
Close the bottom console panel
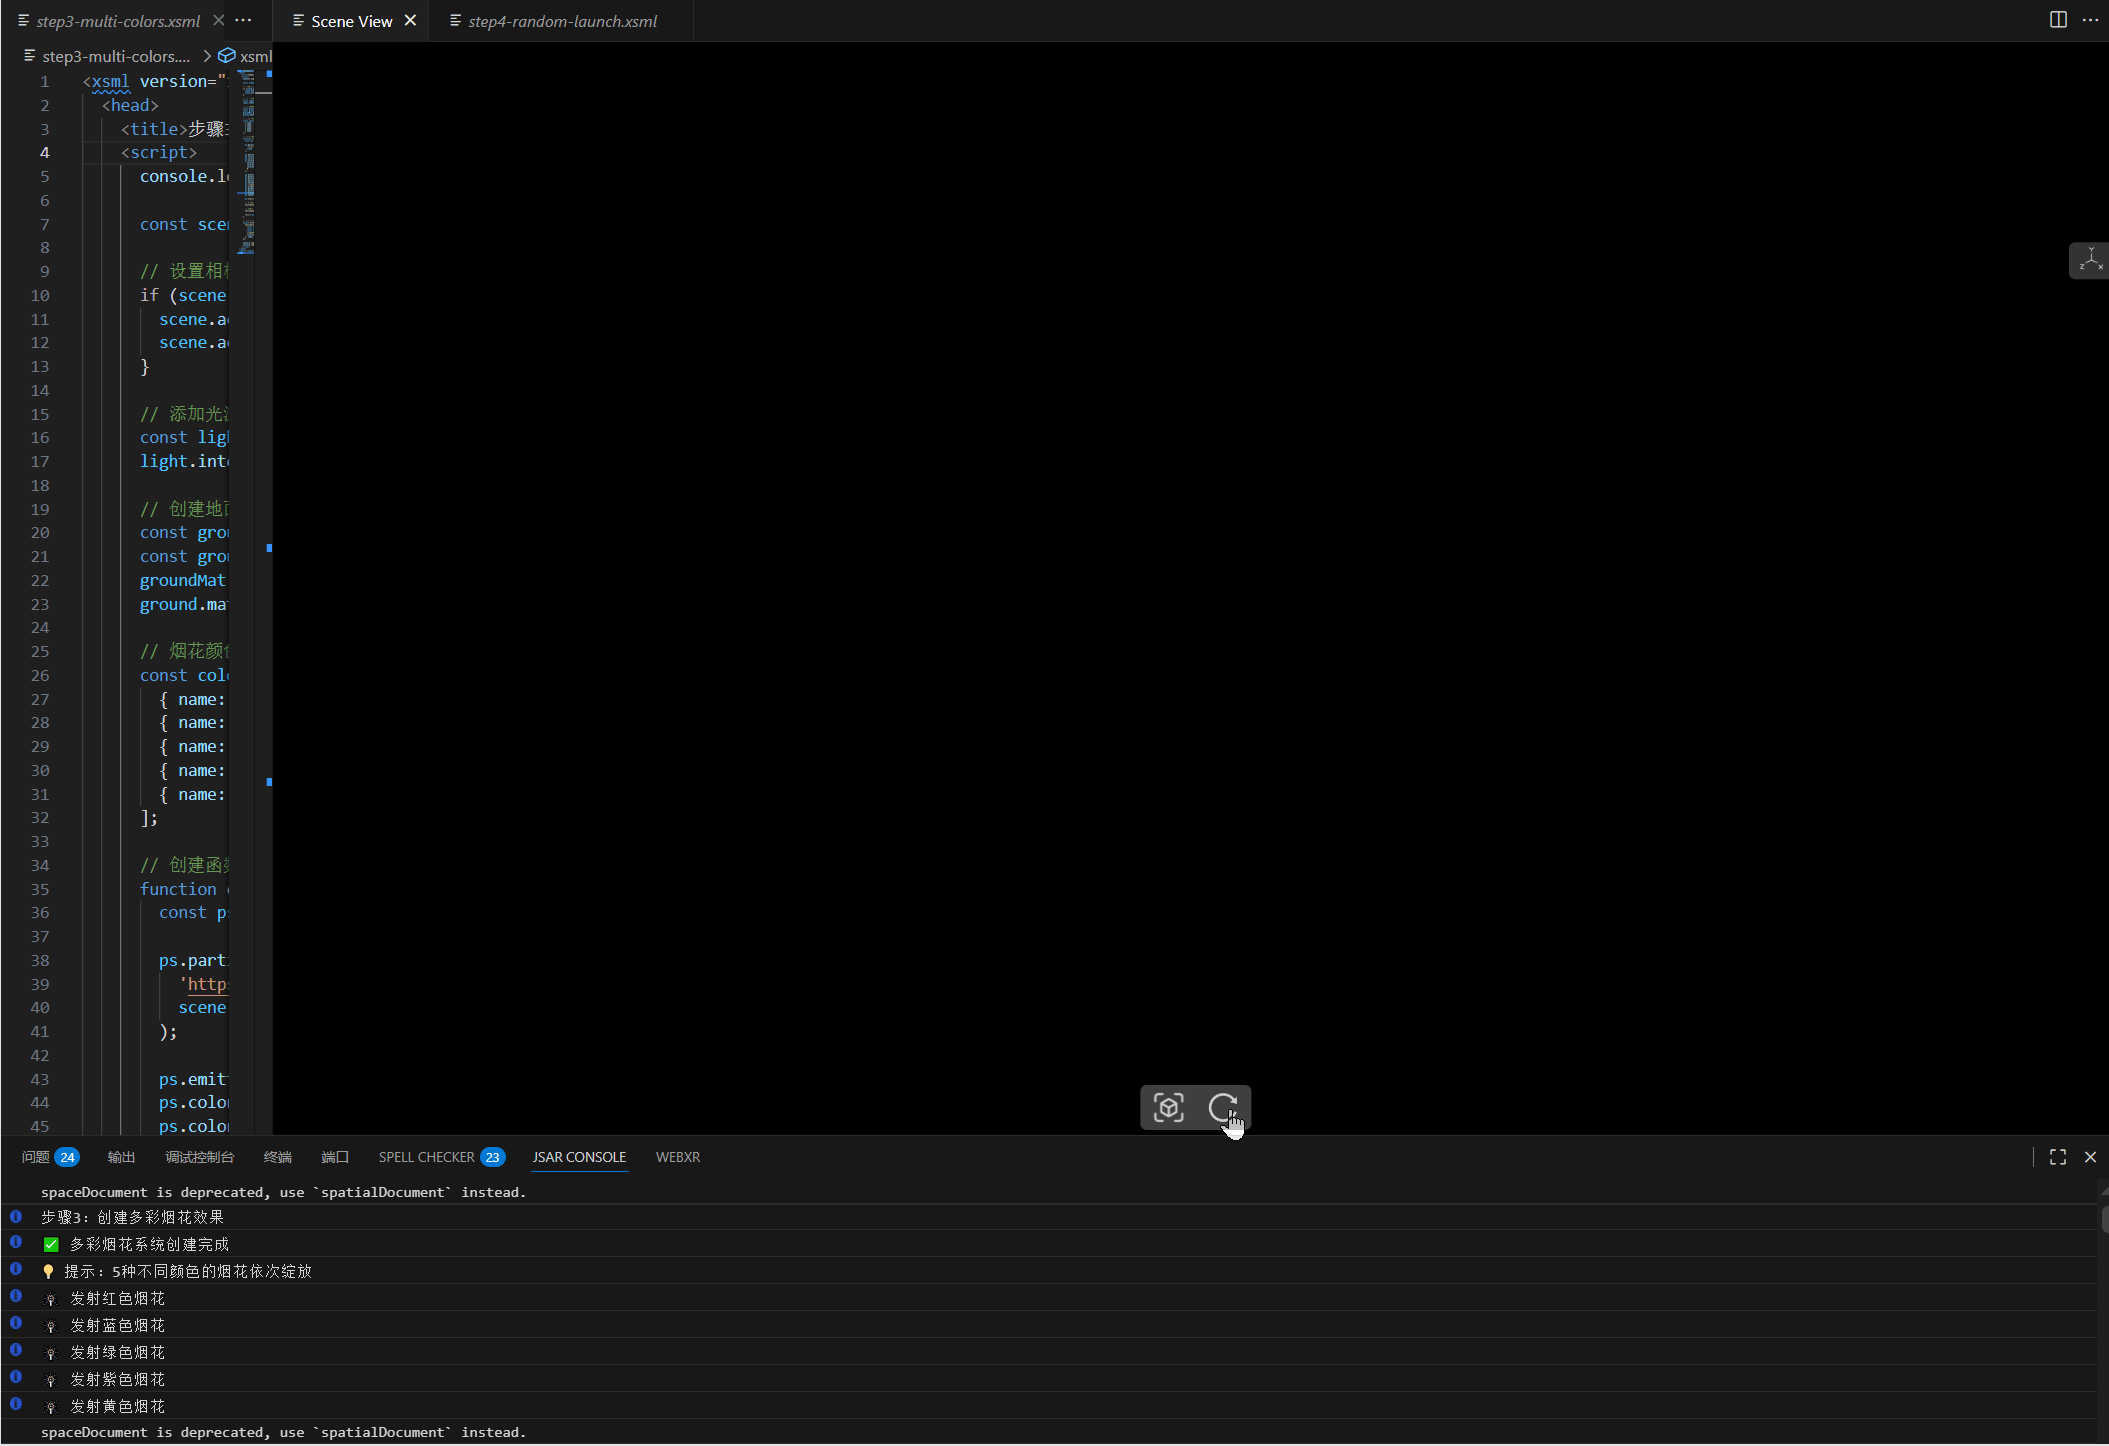coord(2090,1157)
